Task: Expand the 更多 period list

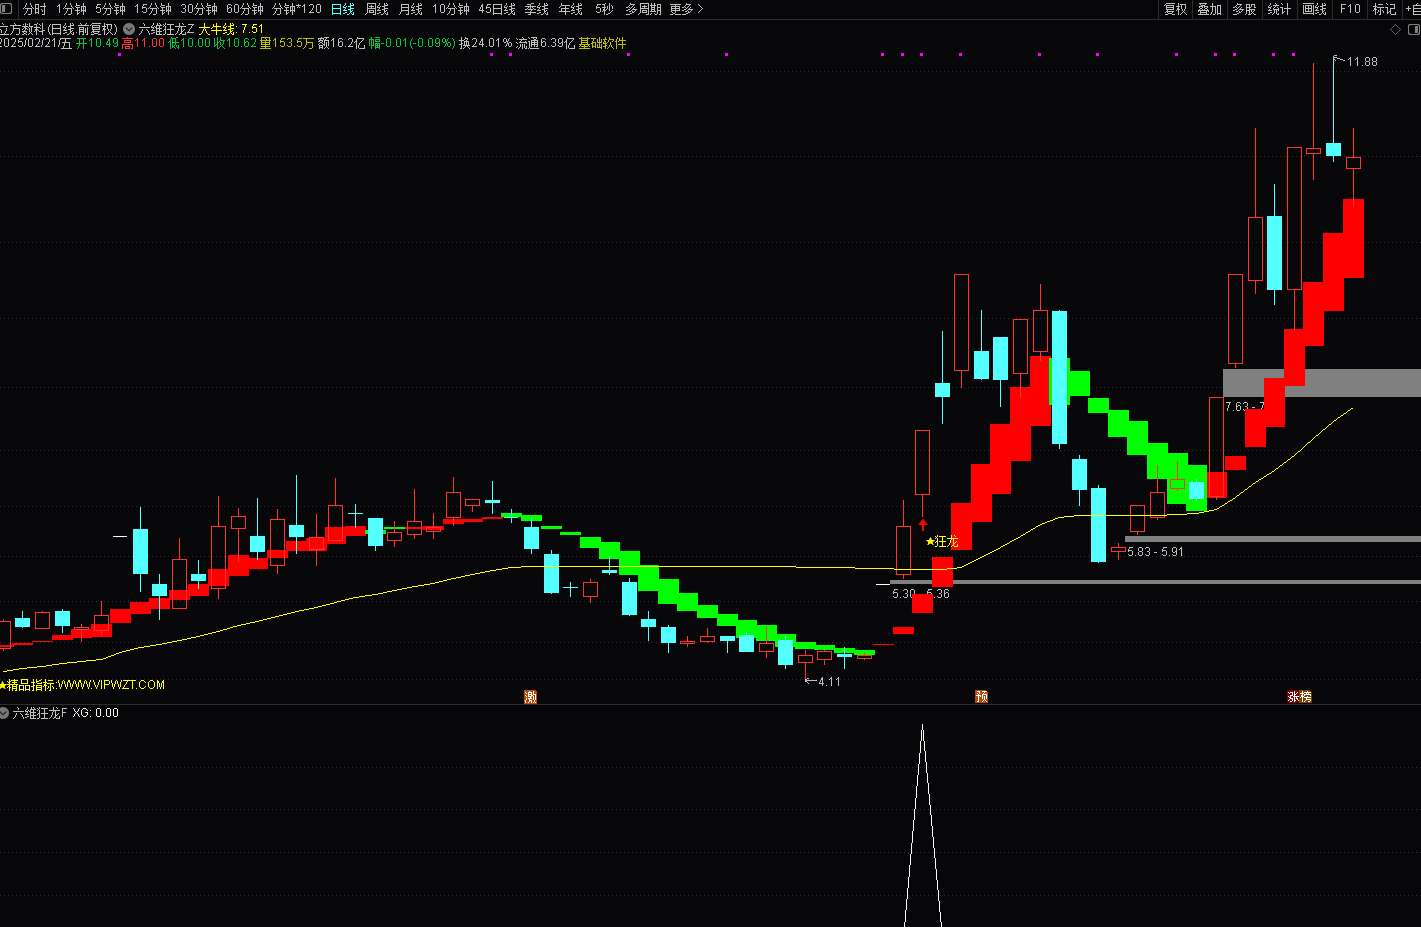Action: 687,9
